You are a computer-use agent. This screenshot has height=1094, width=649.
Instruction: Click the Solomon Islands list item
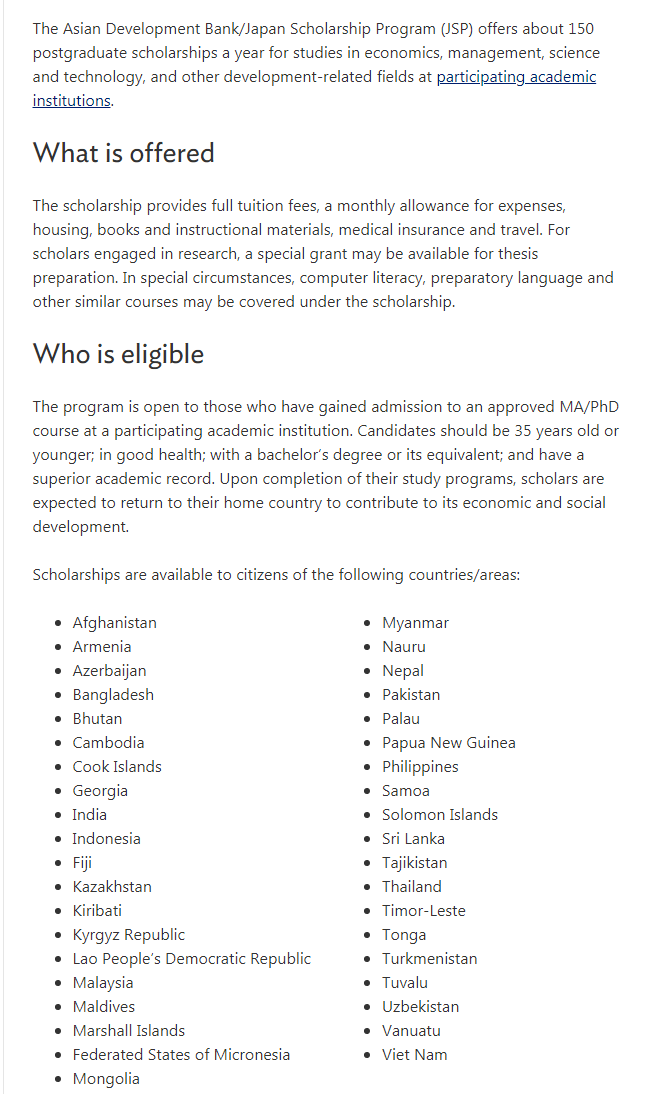point(440,814)
